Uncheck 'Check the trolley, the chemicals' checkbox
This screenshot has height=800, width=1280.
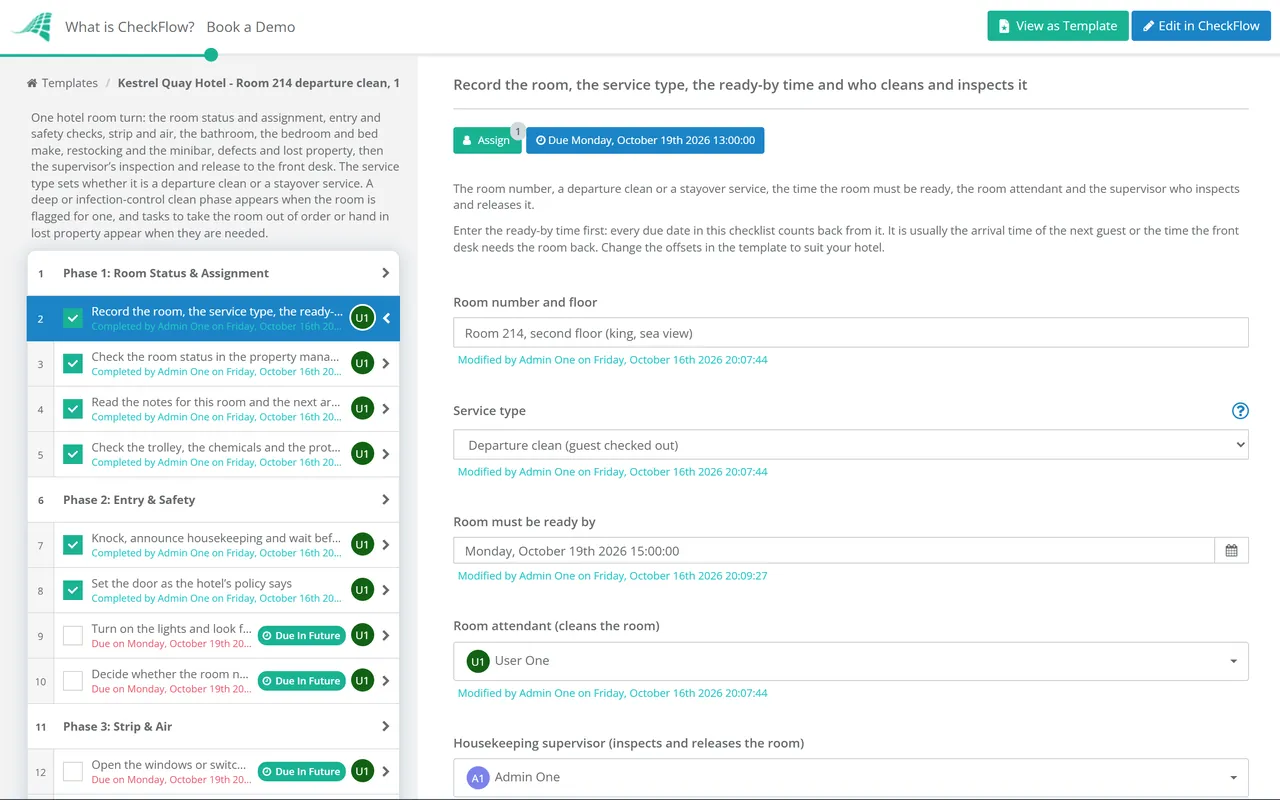pos(73,454)
